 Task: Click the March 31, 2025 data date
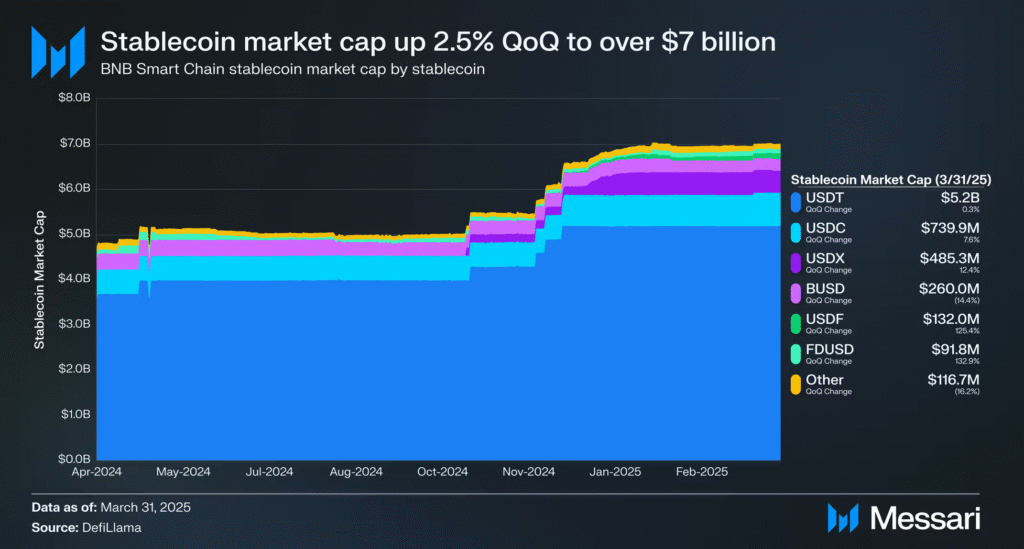click(x=146, y=507)
